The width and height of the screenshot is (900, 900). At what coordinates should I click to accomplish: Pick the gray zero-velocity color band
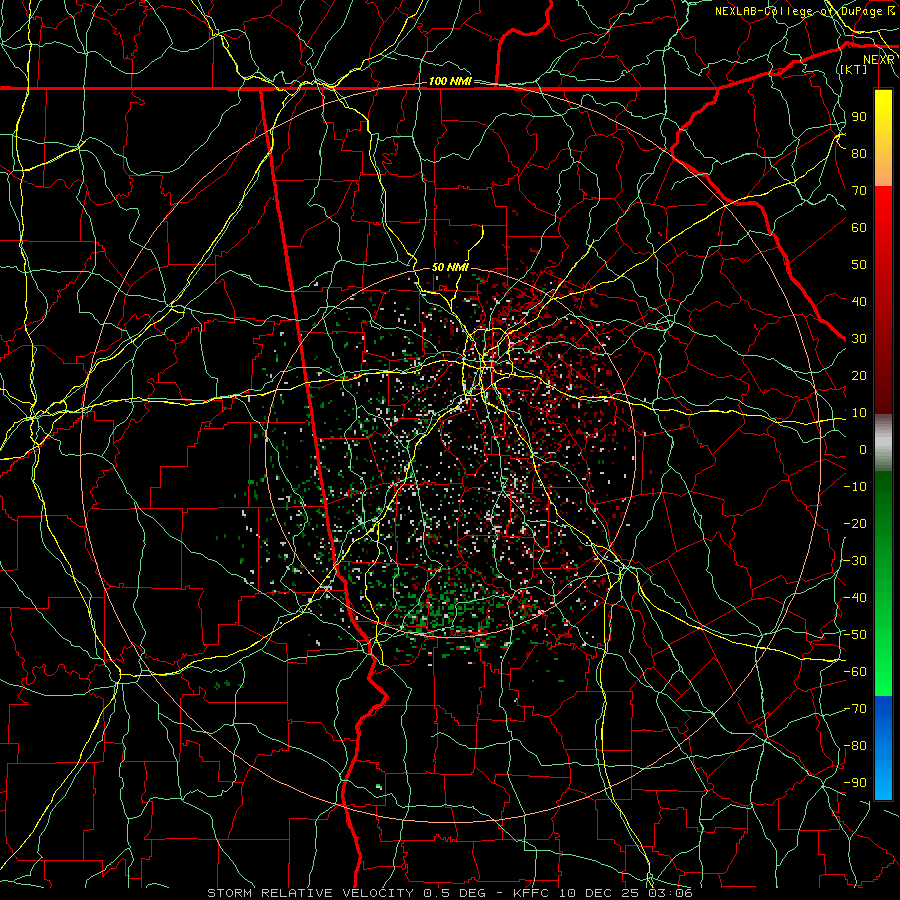[x=883, y=442]
